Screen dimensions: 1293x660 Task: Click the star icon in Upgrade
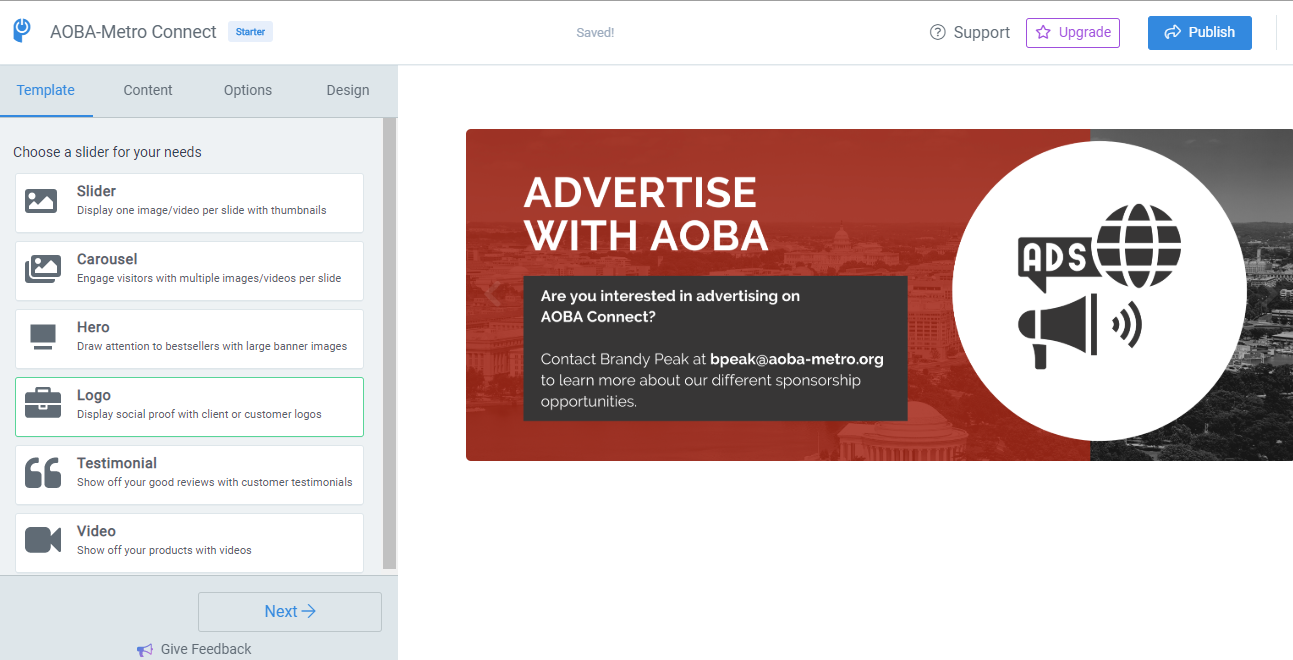coord(1043,32)
